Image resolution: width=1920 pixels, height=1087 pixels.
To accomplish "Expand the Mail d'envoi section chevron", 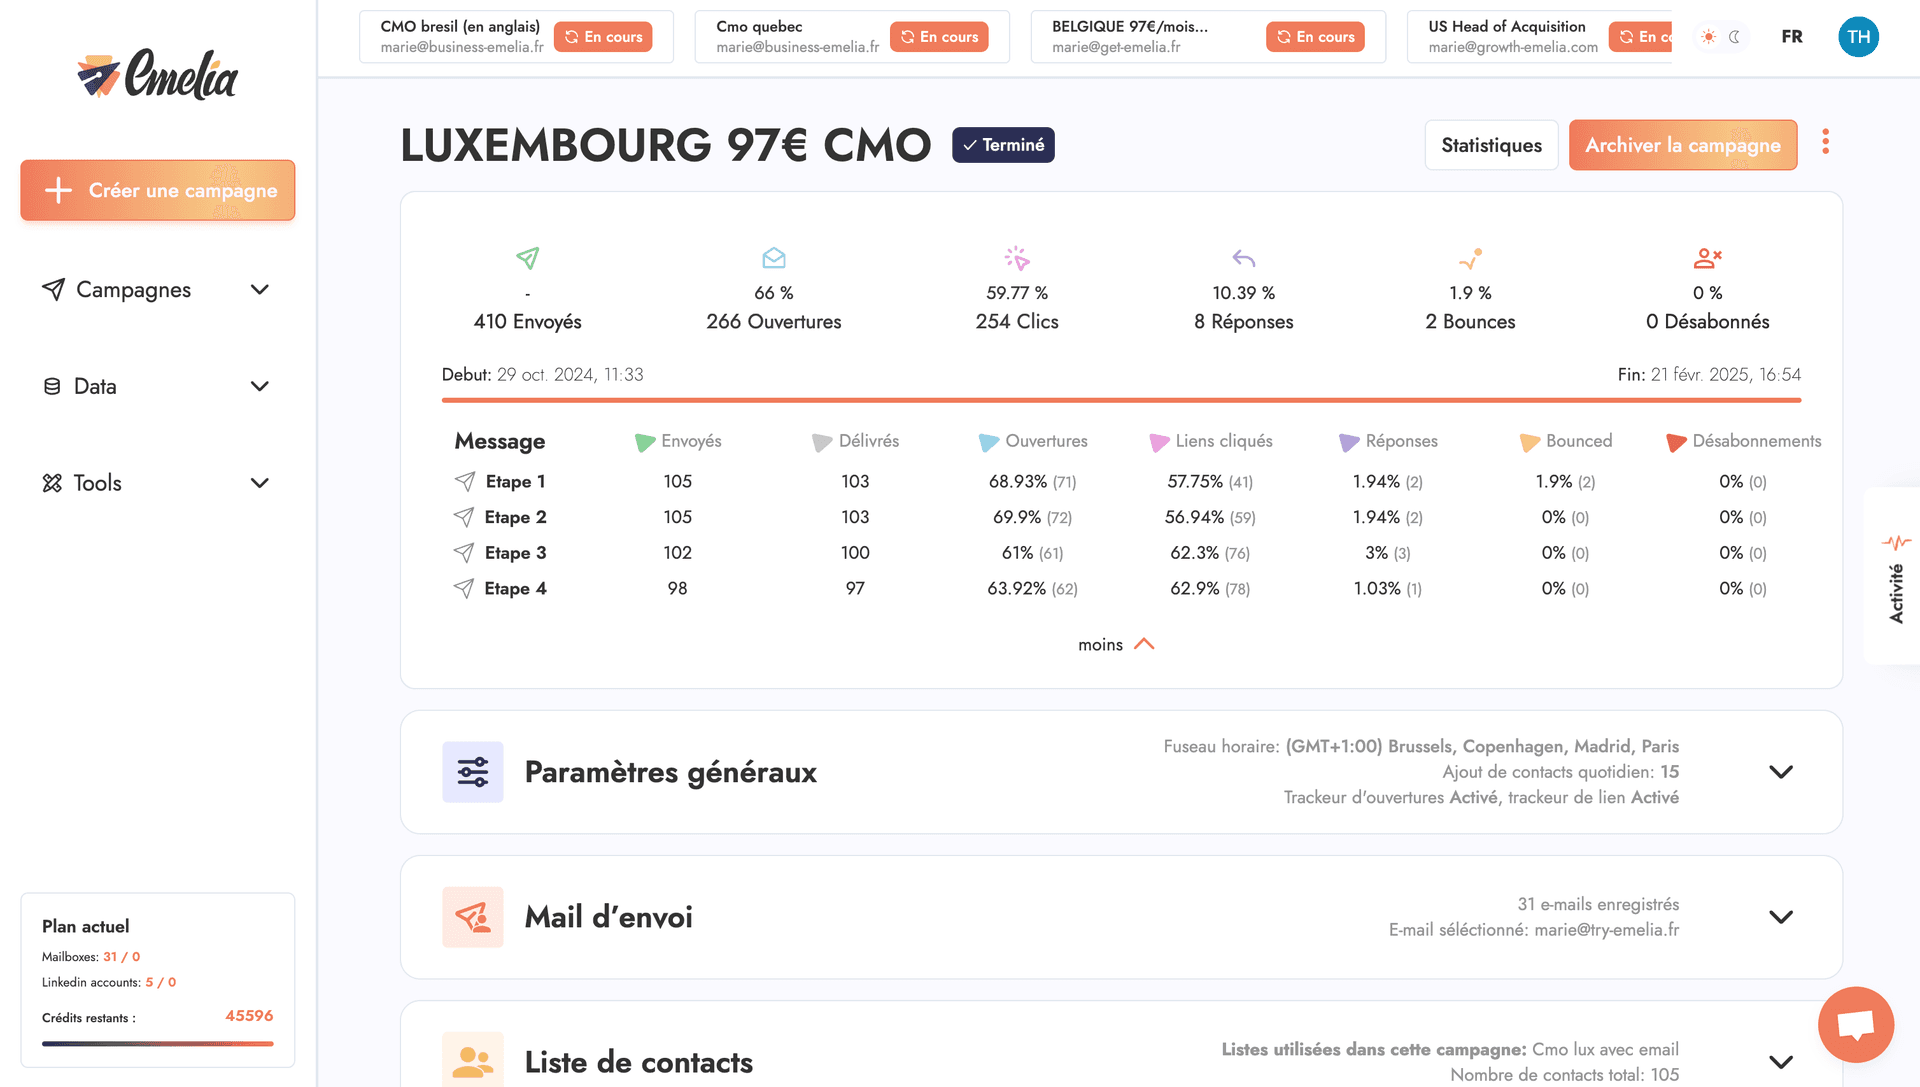I will (x=1781, y=917).
